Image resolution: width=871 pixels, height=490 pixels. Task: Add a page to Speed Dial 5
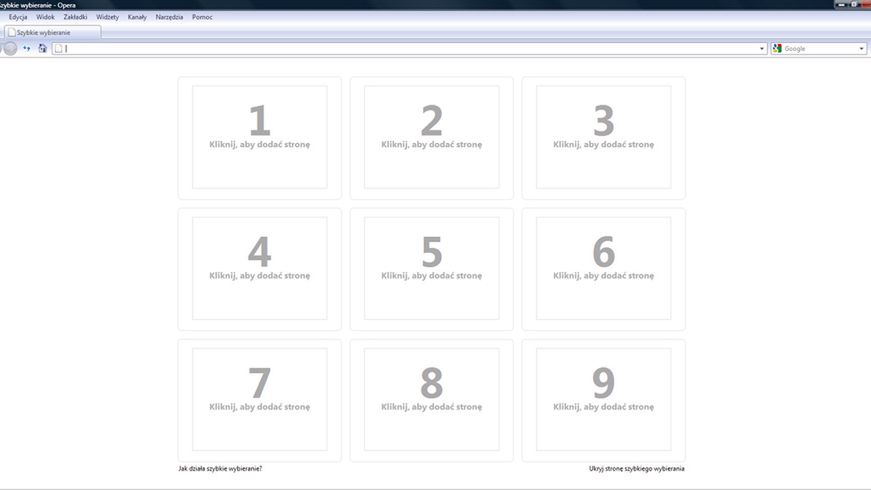(432, 269)
